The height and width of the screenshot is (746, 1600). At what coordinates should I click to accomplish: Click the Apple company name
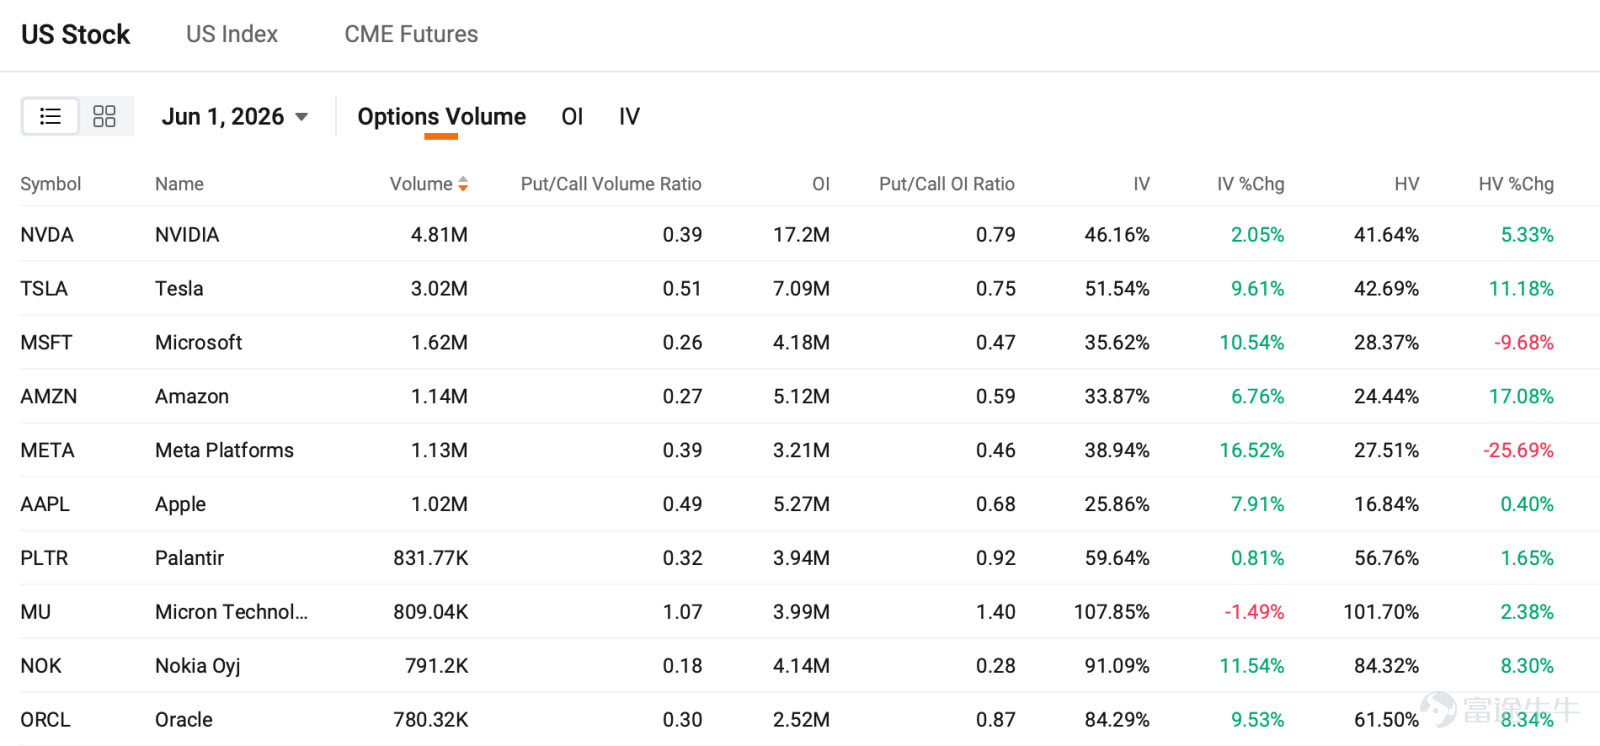coord(180,505)
